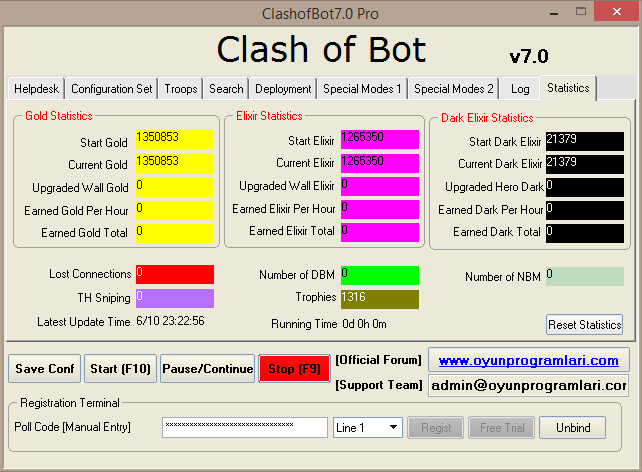Click the [Support Team] label
Screen dimensions: 642x472
tap(379, 385)
